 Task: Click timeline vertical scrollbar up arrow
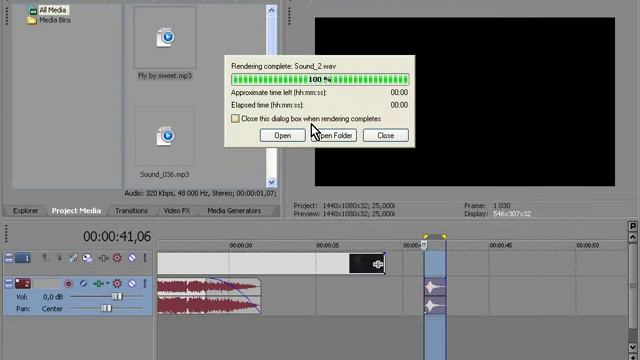[x=633, y=237]
